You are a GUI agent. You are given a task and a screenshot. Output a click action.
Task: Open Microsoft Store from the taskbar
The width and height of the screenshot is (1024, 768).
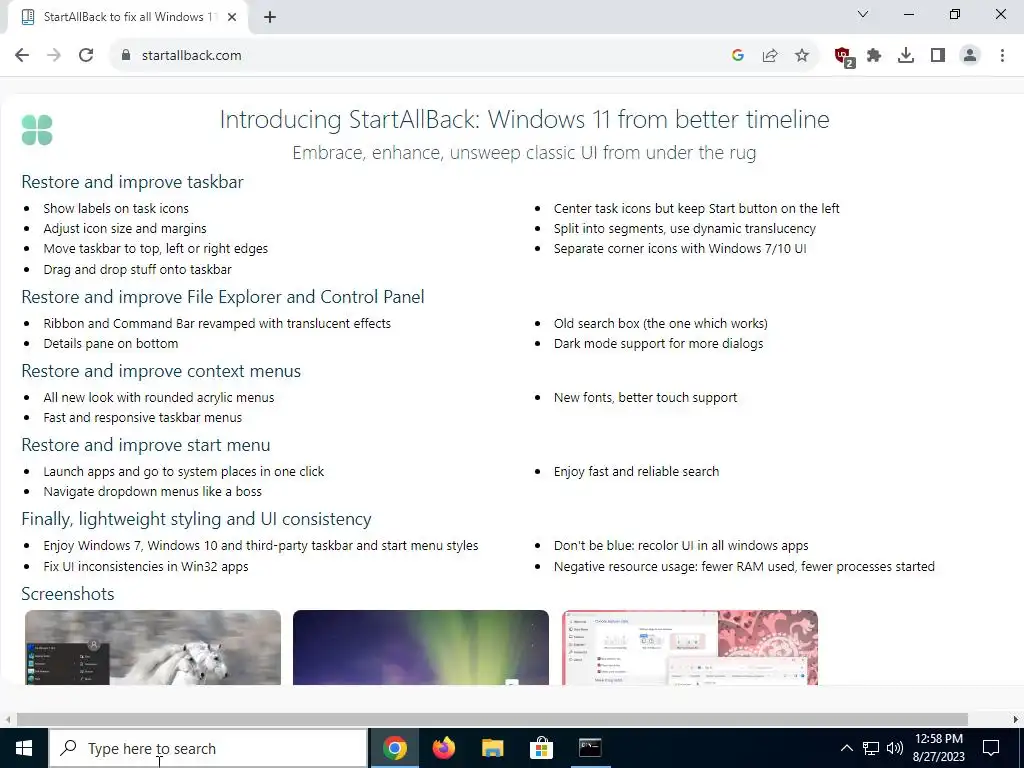tap(541, 748)
